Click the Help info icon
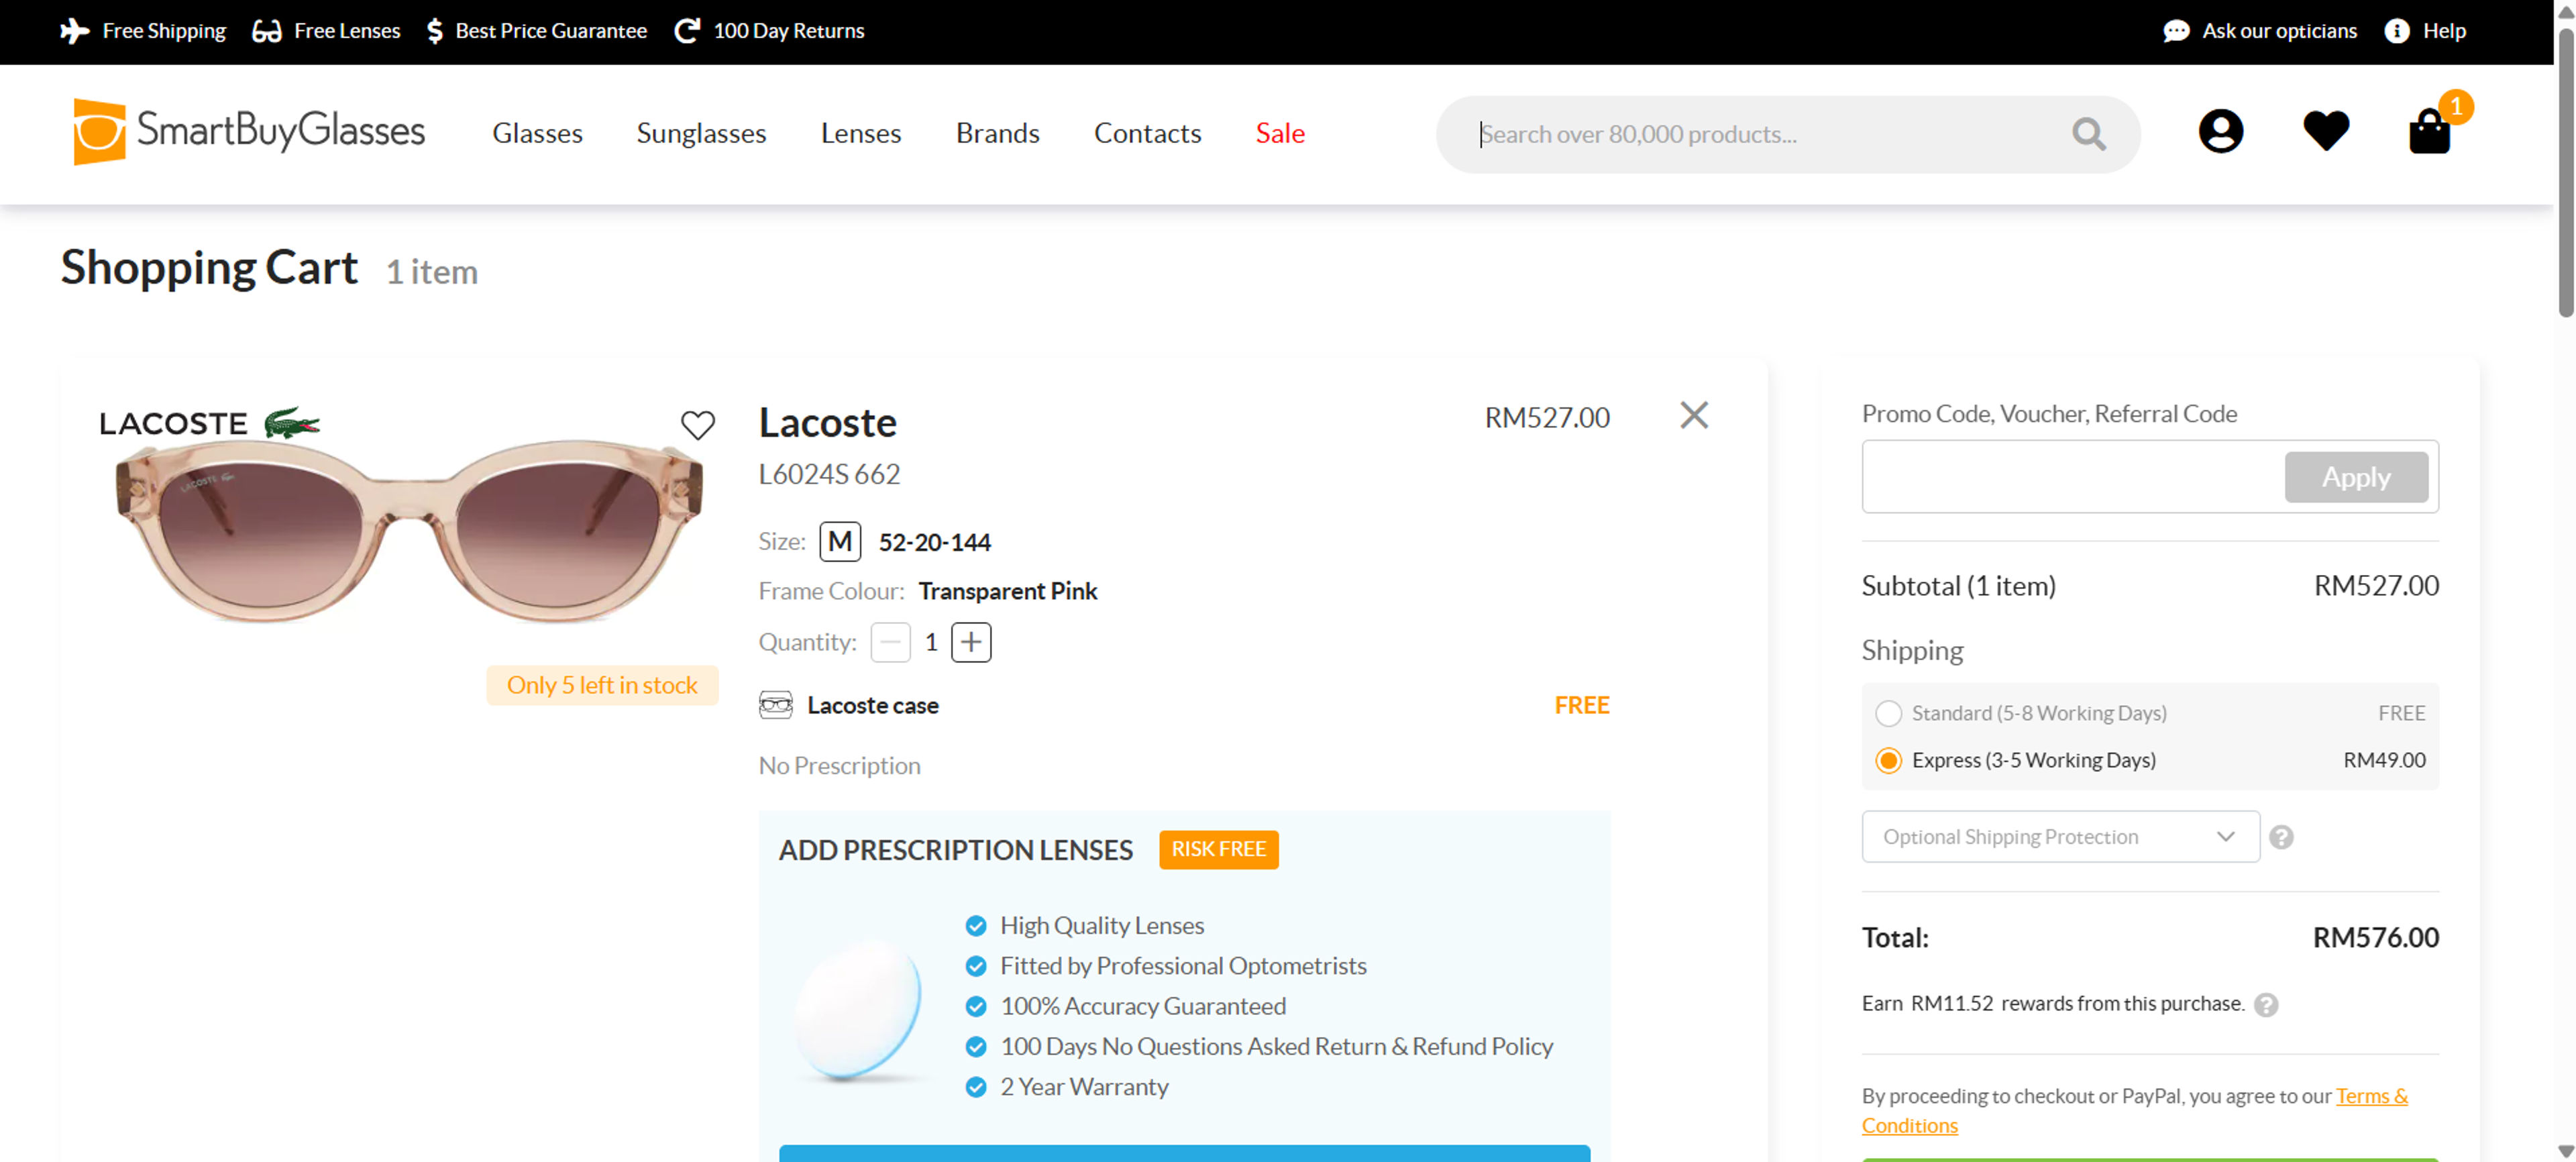The width and height of the screenshot is (2576, 1162). point(2396,31)
